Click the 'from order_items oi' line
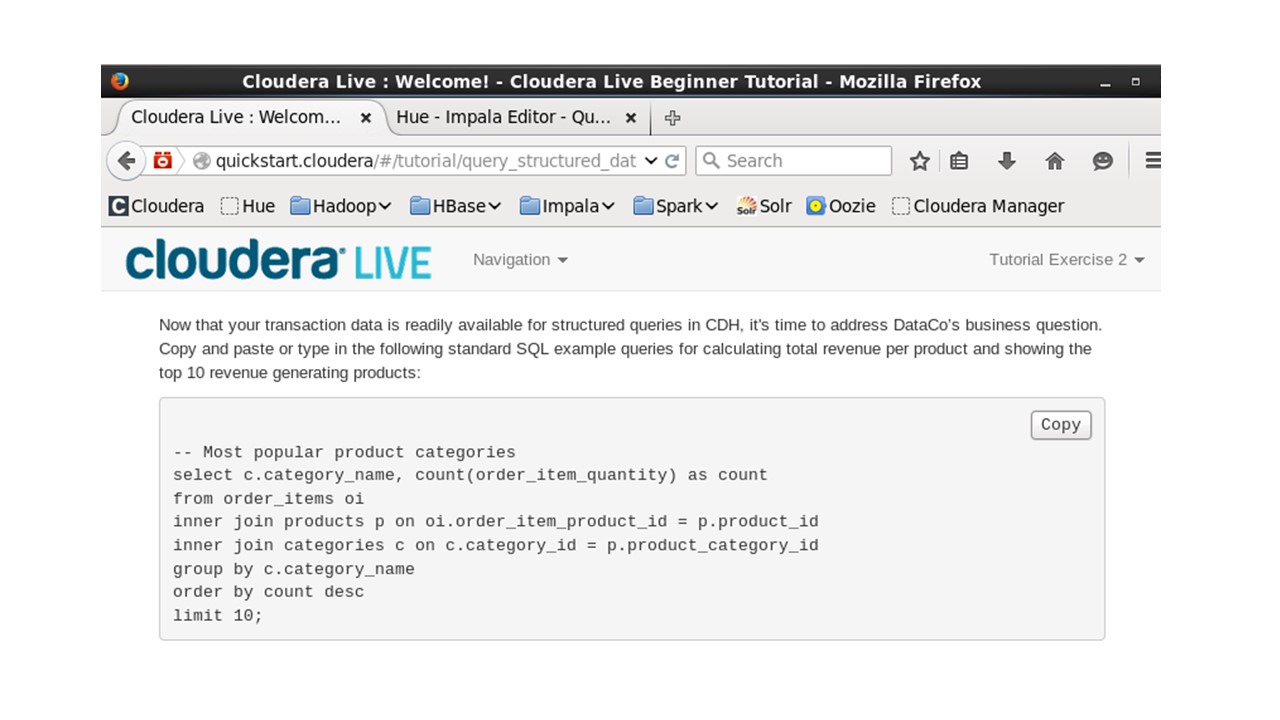 click(x=268, y=498)
